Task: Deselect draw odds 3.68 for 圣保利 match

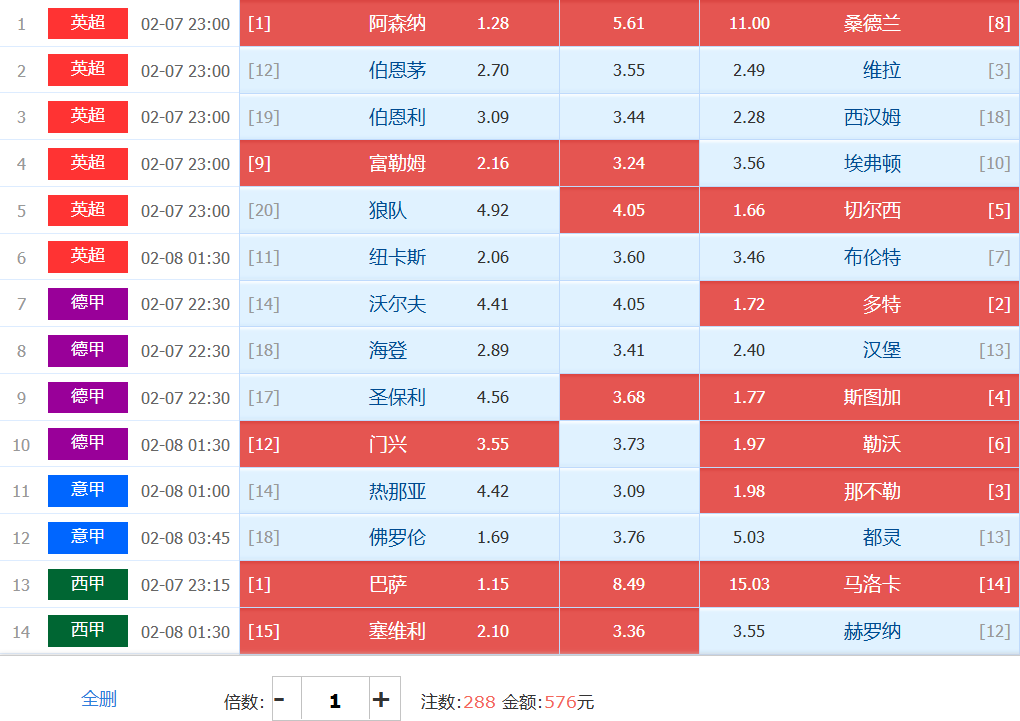Action: tap(629, 398)
